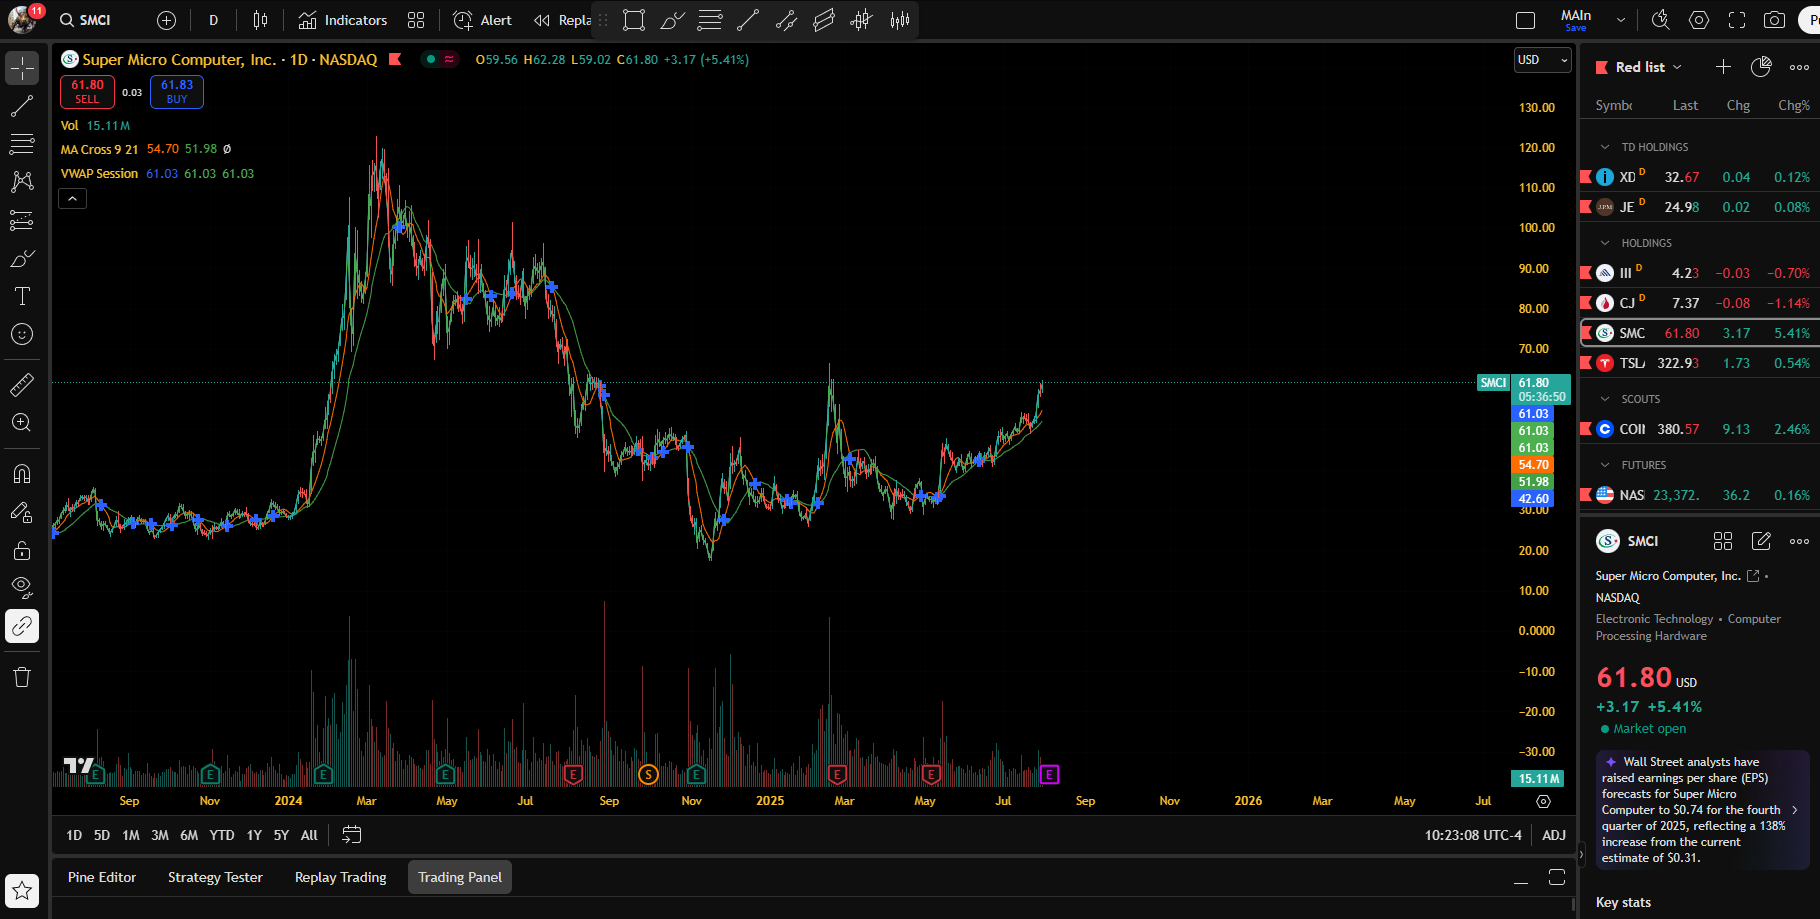
Task: Collapse the TD HOLDINGS section
Action: pos(1605,147)
